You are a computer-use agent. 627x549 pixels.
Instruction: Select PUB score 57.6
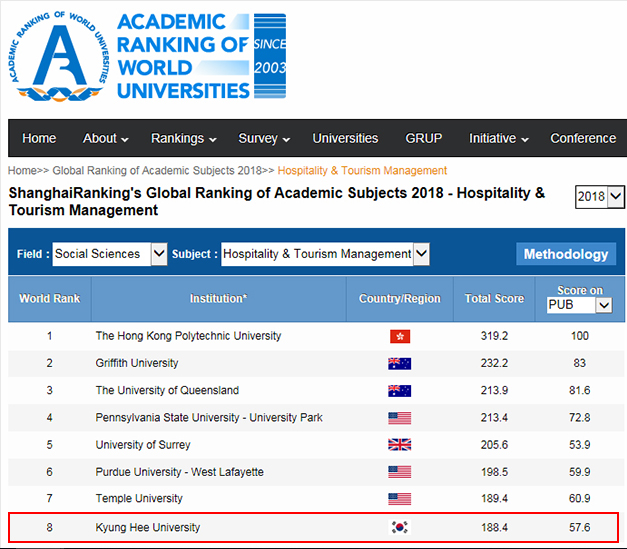point(579,527)
